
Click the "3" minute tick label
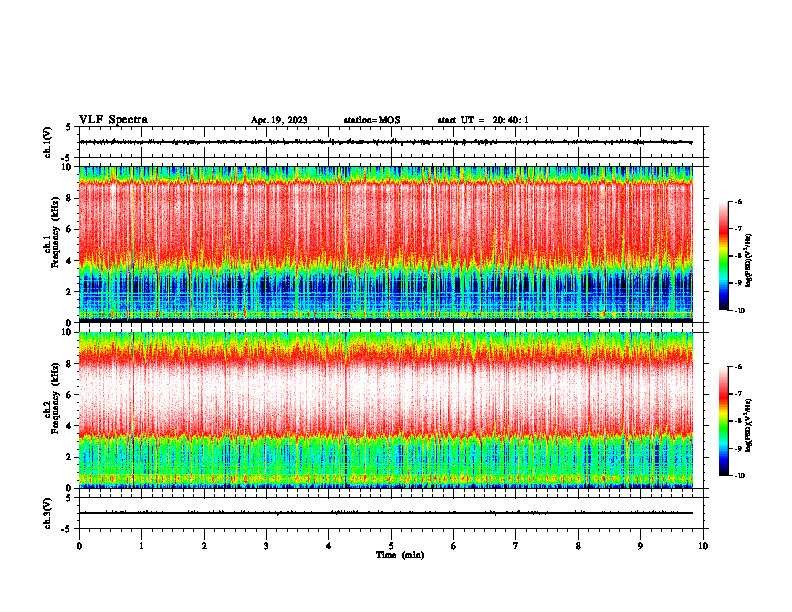tap(266, 546)
